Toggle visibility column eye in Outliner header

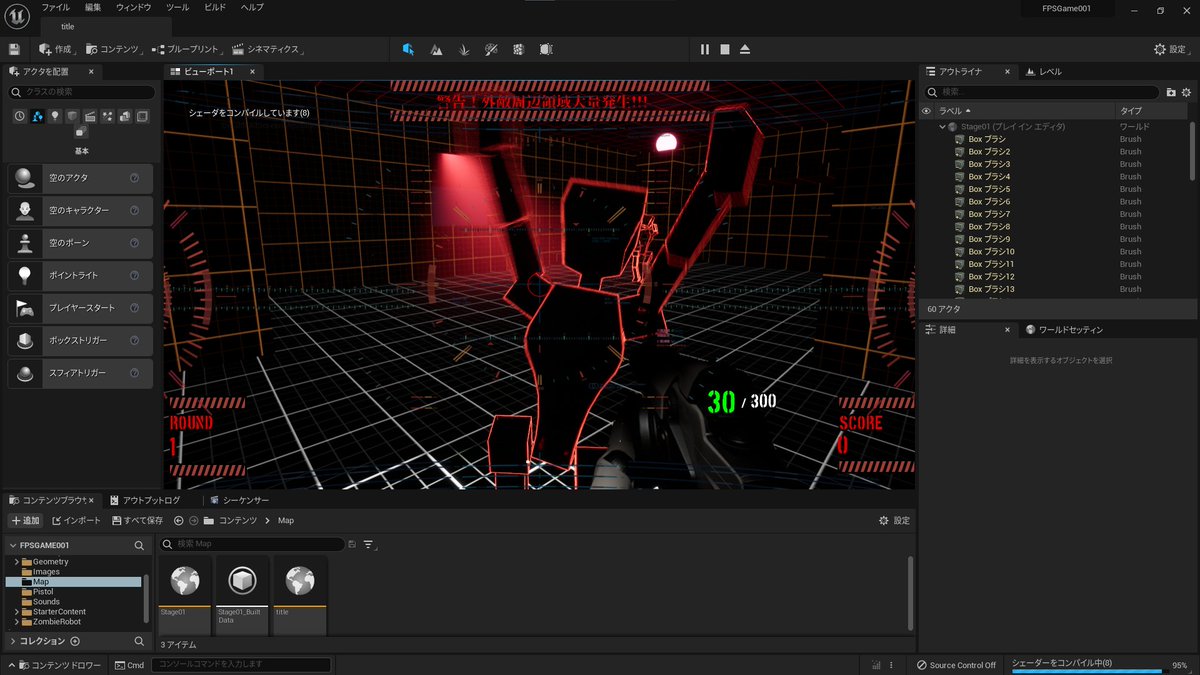coord(926,111)
